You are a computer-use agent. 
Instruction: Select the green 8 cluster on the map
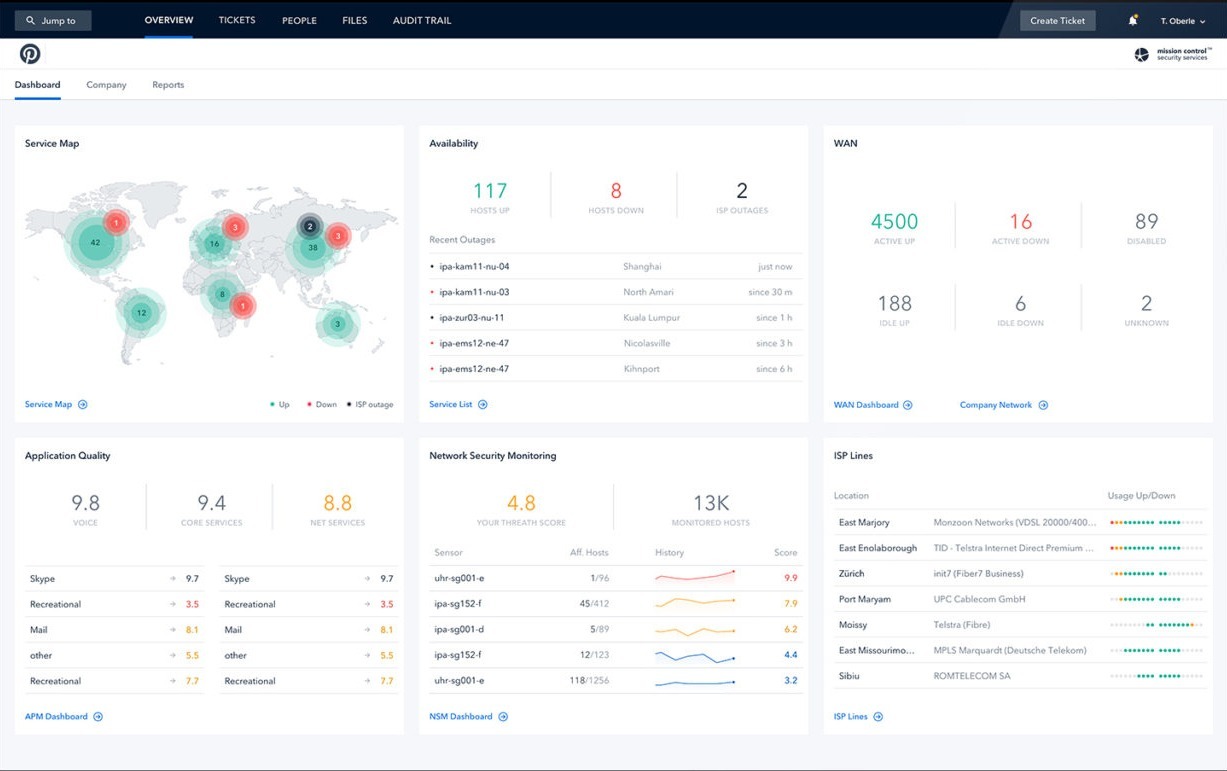click(x=222, y=295)
